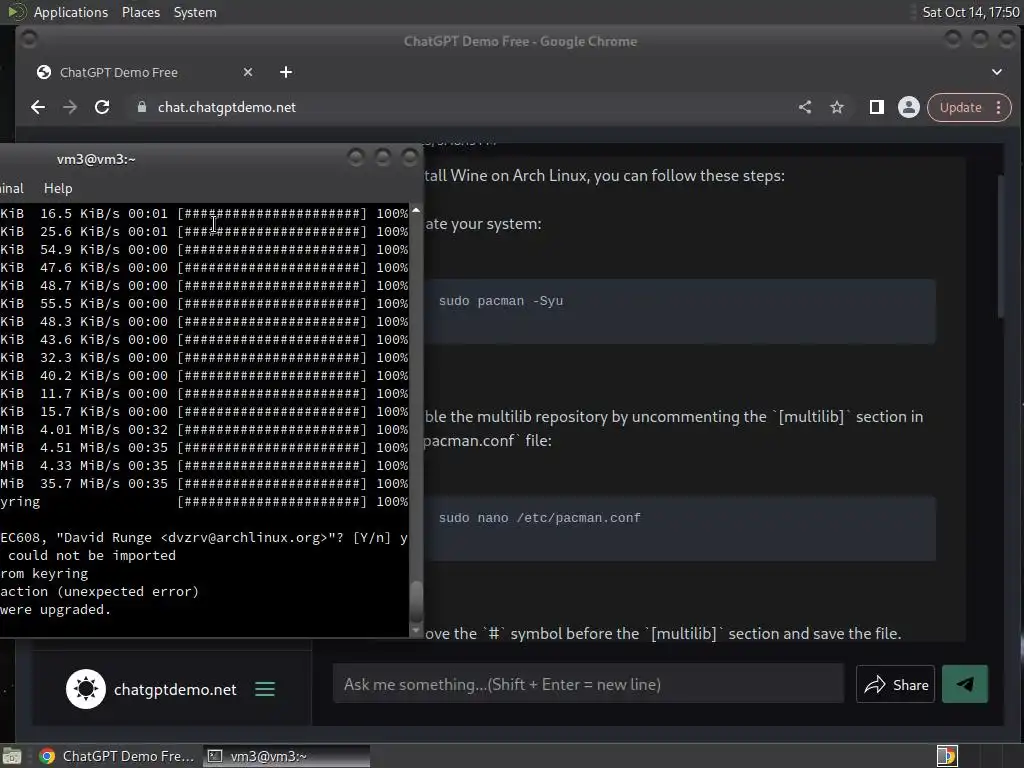Click the sudo pacman -Syu code block
The height and width of the screenshot is (768, 1024).
[x=679, y=311]
